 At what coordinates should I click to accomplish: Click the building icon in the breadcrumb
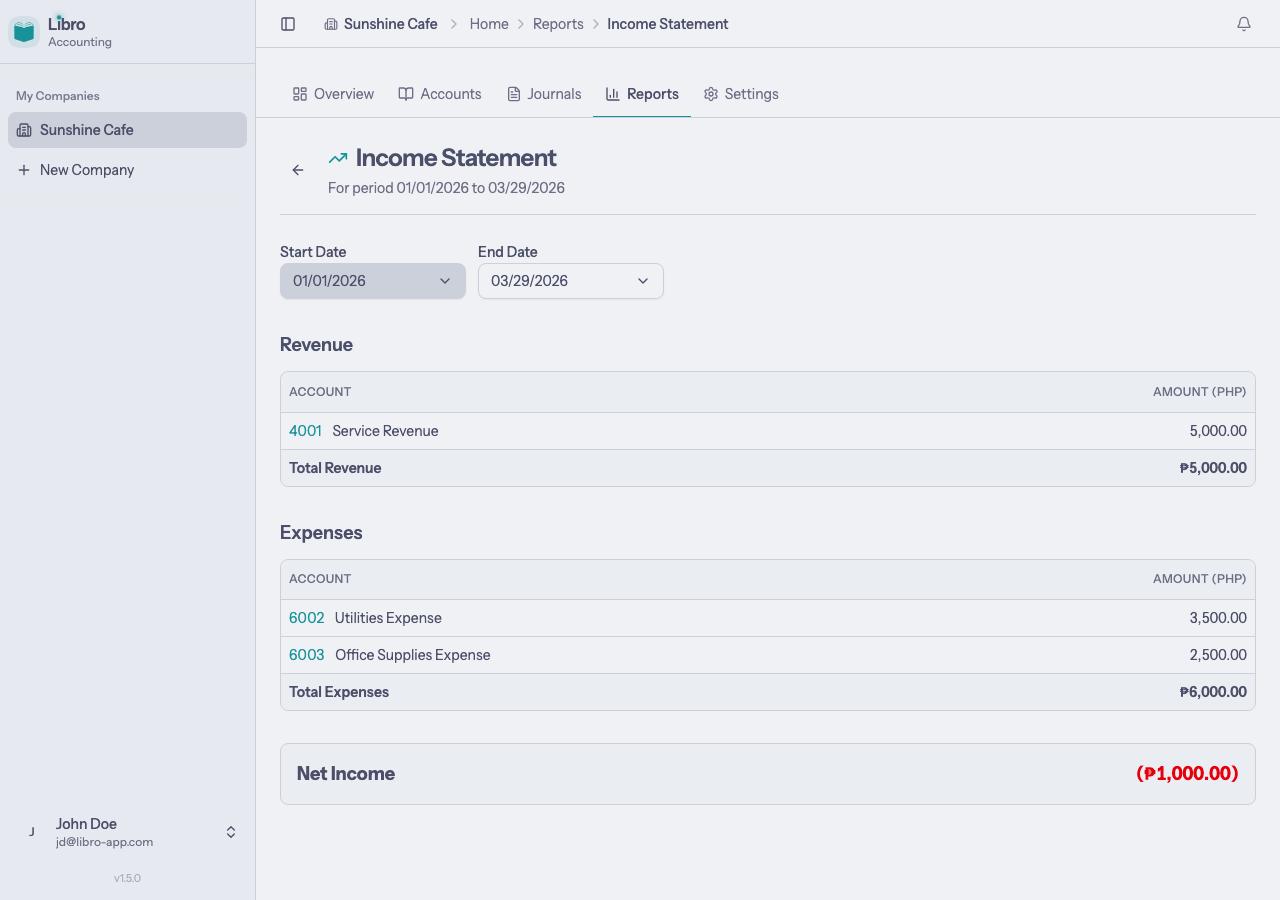(331, 23)
